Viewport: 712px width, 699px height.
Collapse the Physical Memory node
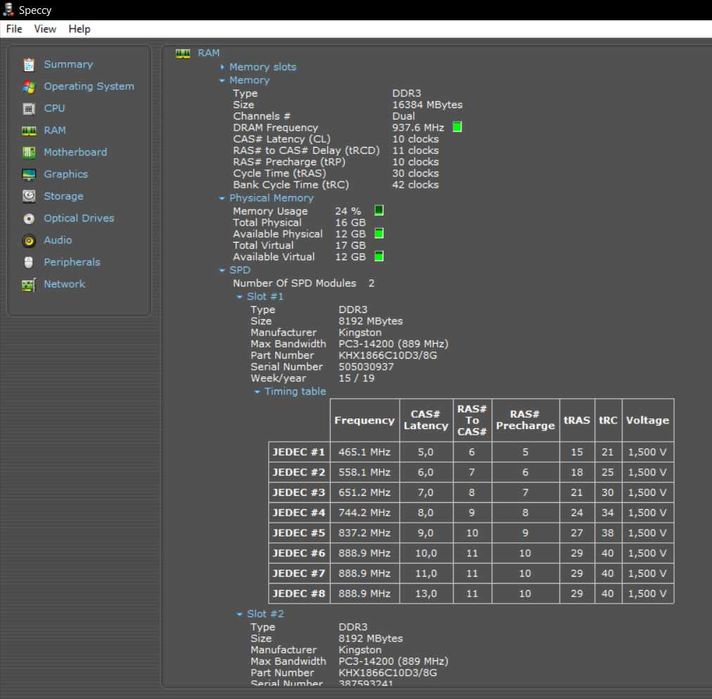(222, 198)
